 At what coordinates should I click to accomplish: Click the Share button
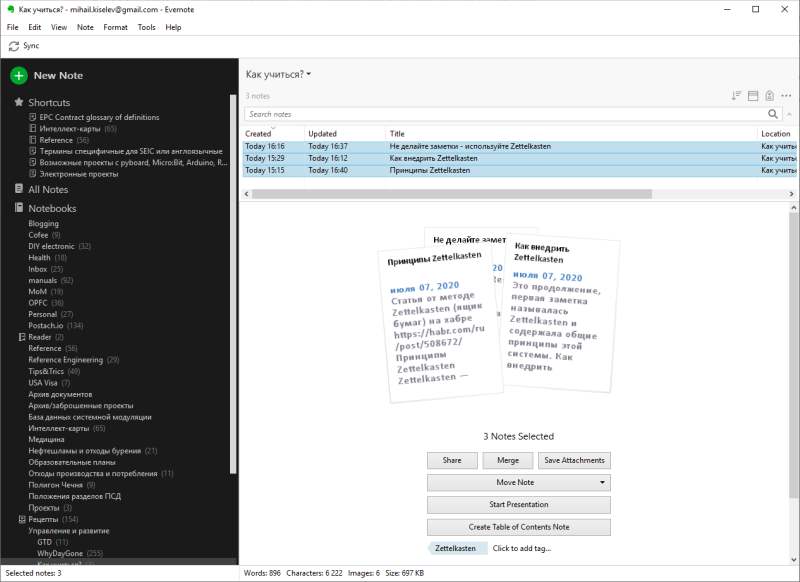[452, 460]
